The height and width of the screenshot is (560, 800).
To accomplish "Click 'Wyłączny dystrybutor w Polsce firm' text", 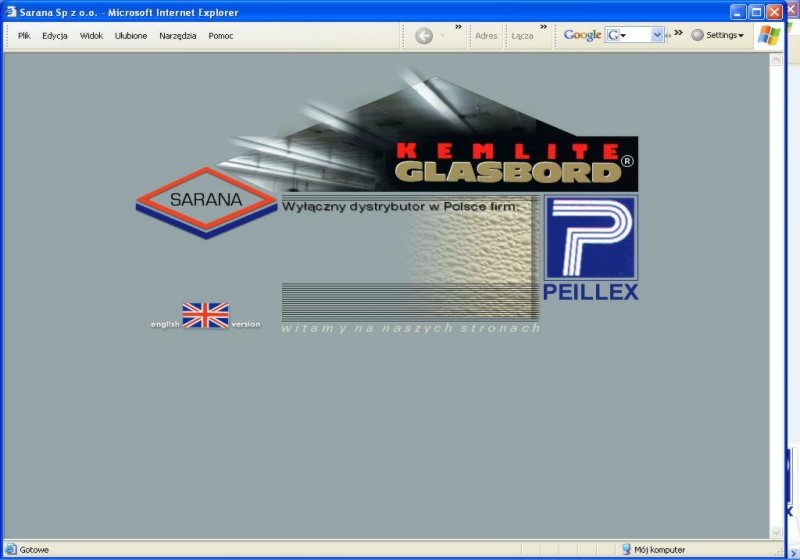I will tap(401, 207).
